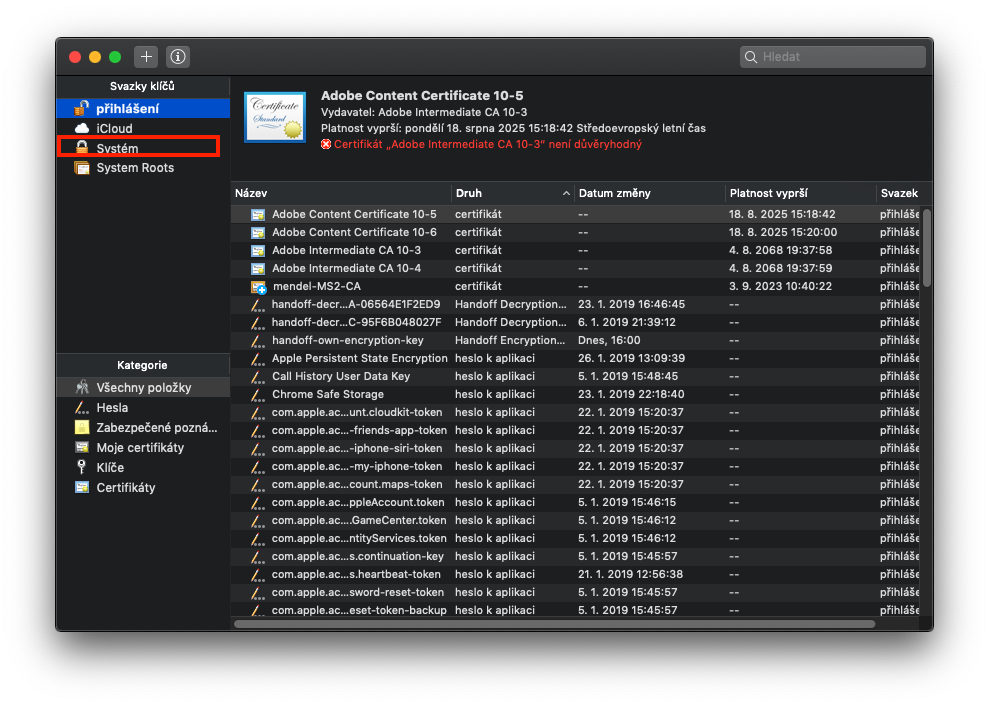
Task: Select handoff-own-encryption-key row
Action: click(575, 341)
